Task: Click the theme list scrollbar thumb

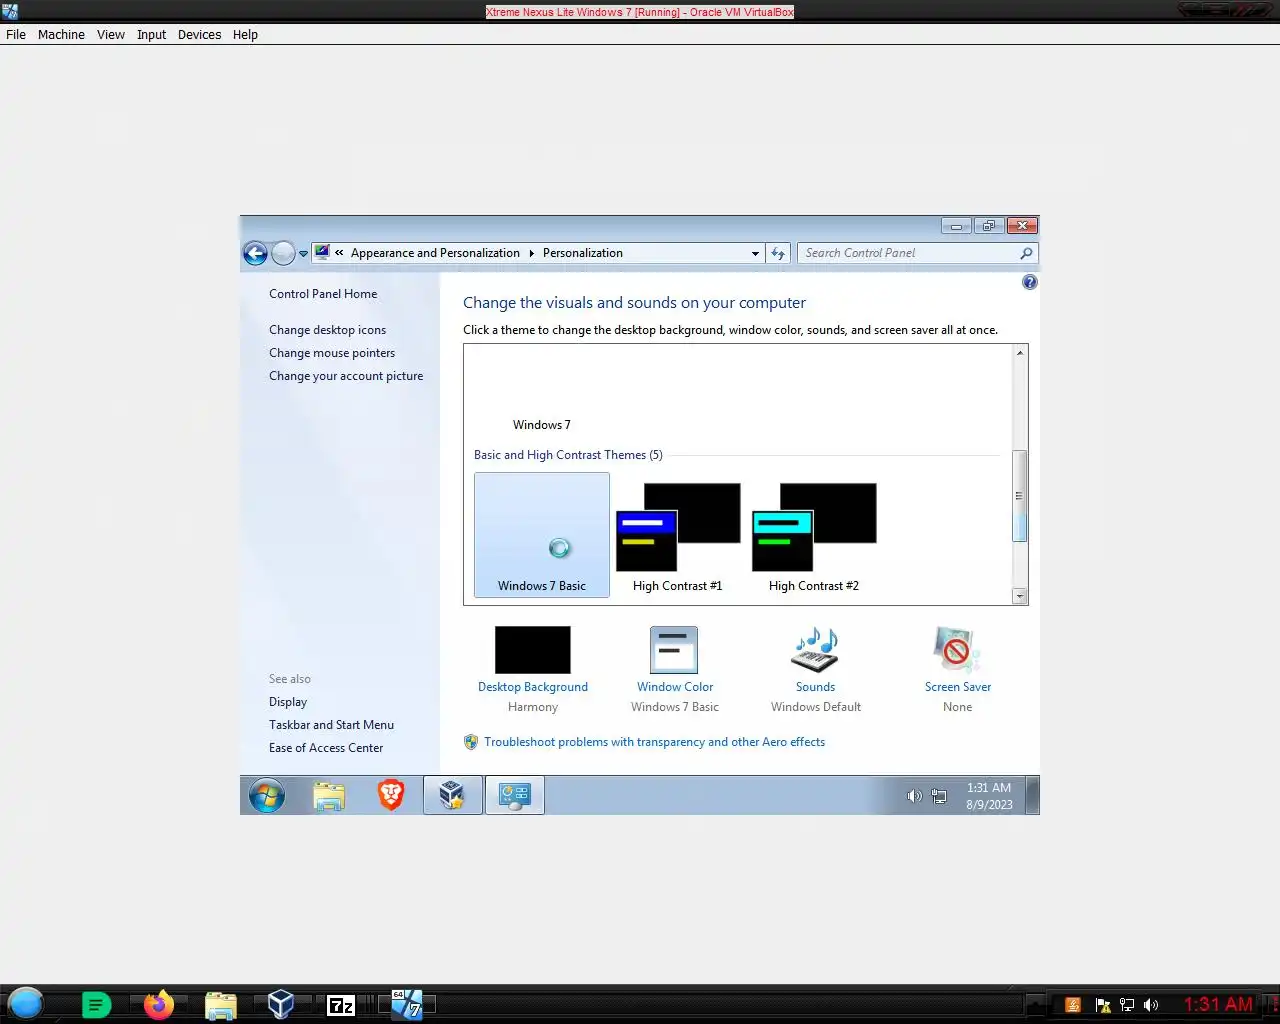Action: pos(1020,496)
